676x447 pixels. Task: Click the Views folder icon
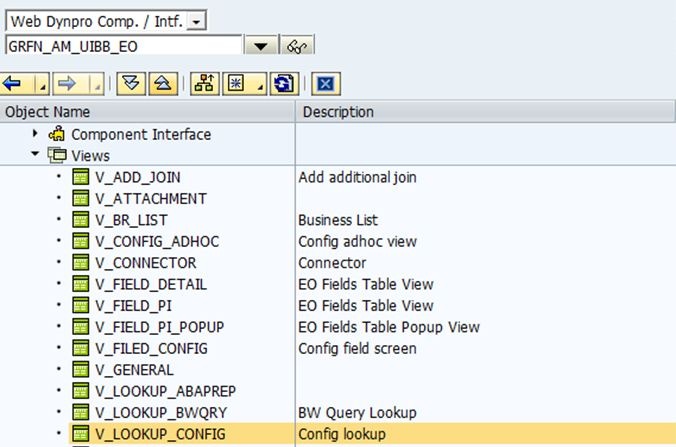click(57, 155)
